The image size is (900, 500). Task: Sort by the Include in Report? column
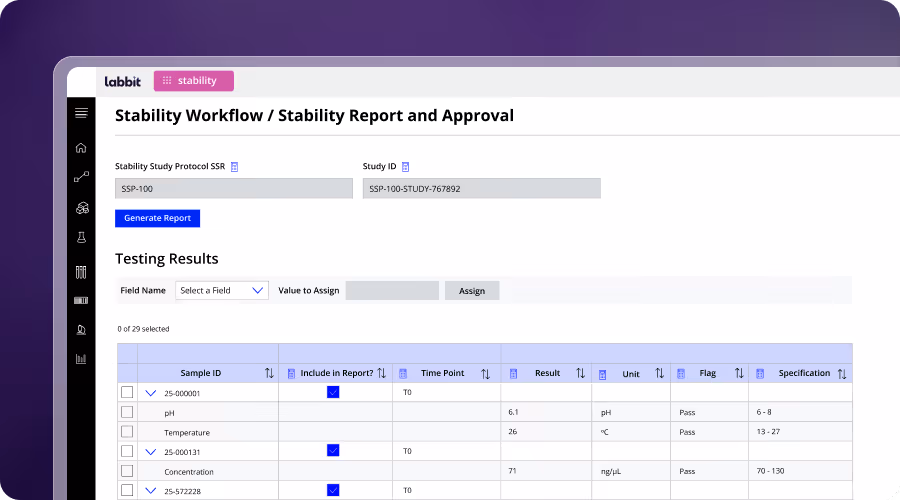tap(382, 373)
